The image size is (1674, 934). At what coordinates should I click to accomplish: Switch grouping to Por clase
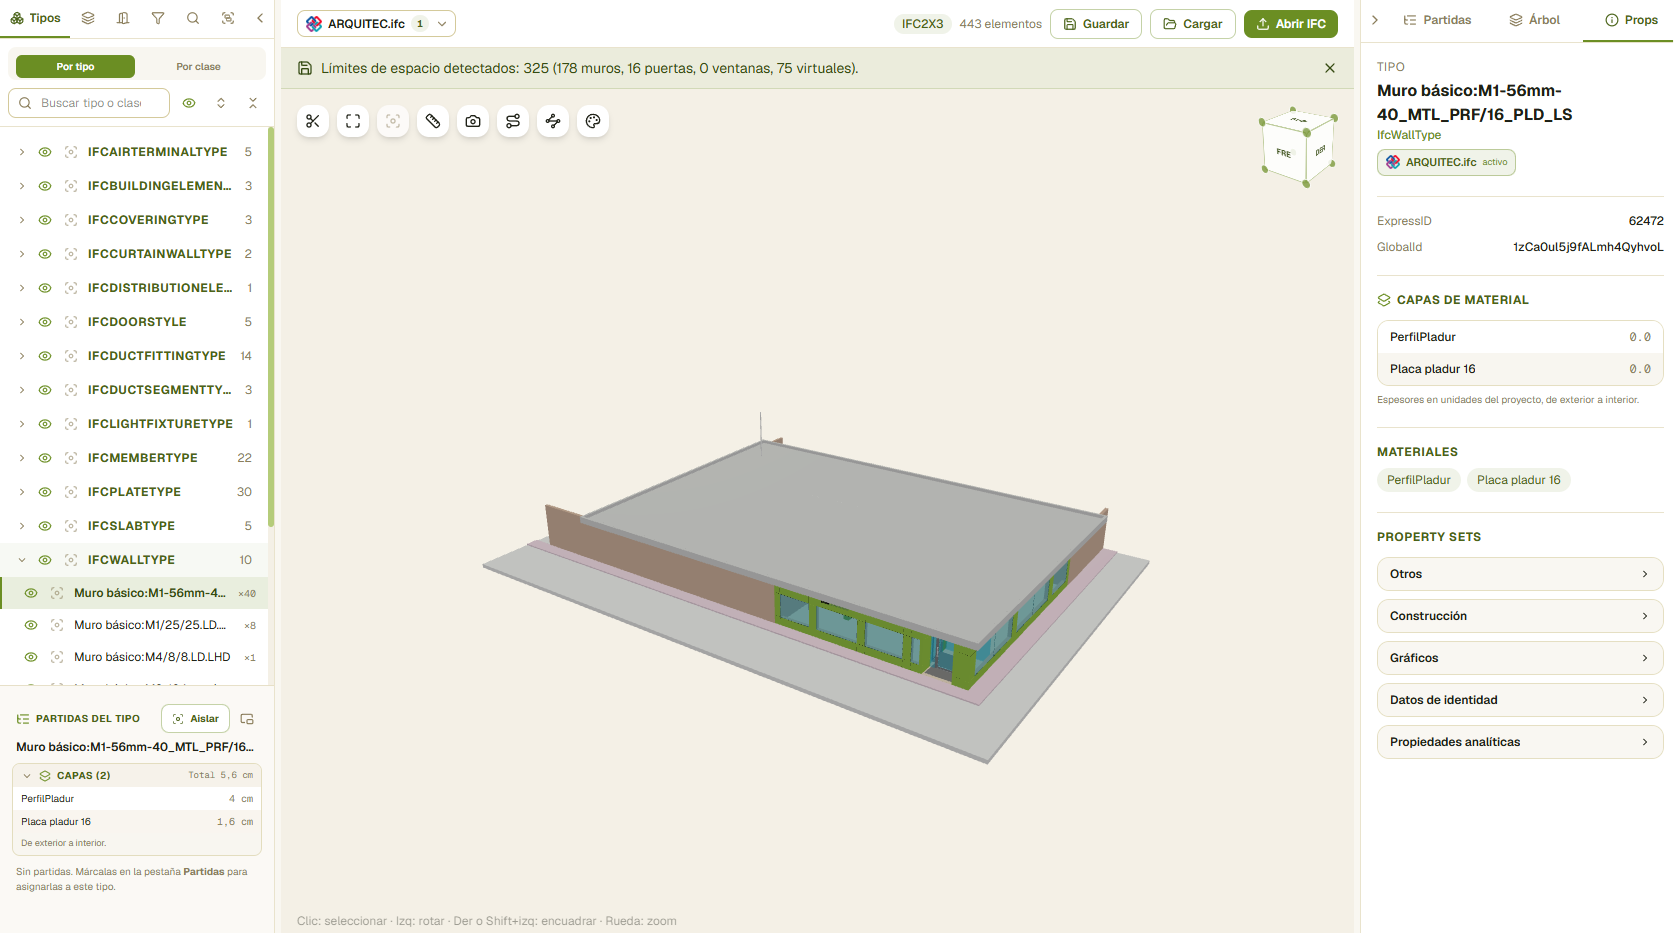click(198, 67)
